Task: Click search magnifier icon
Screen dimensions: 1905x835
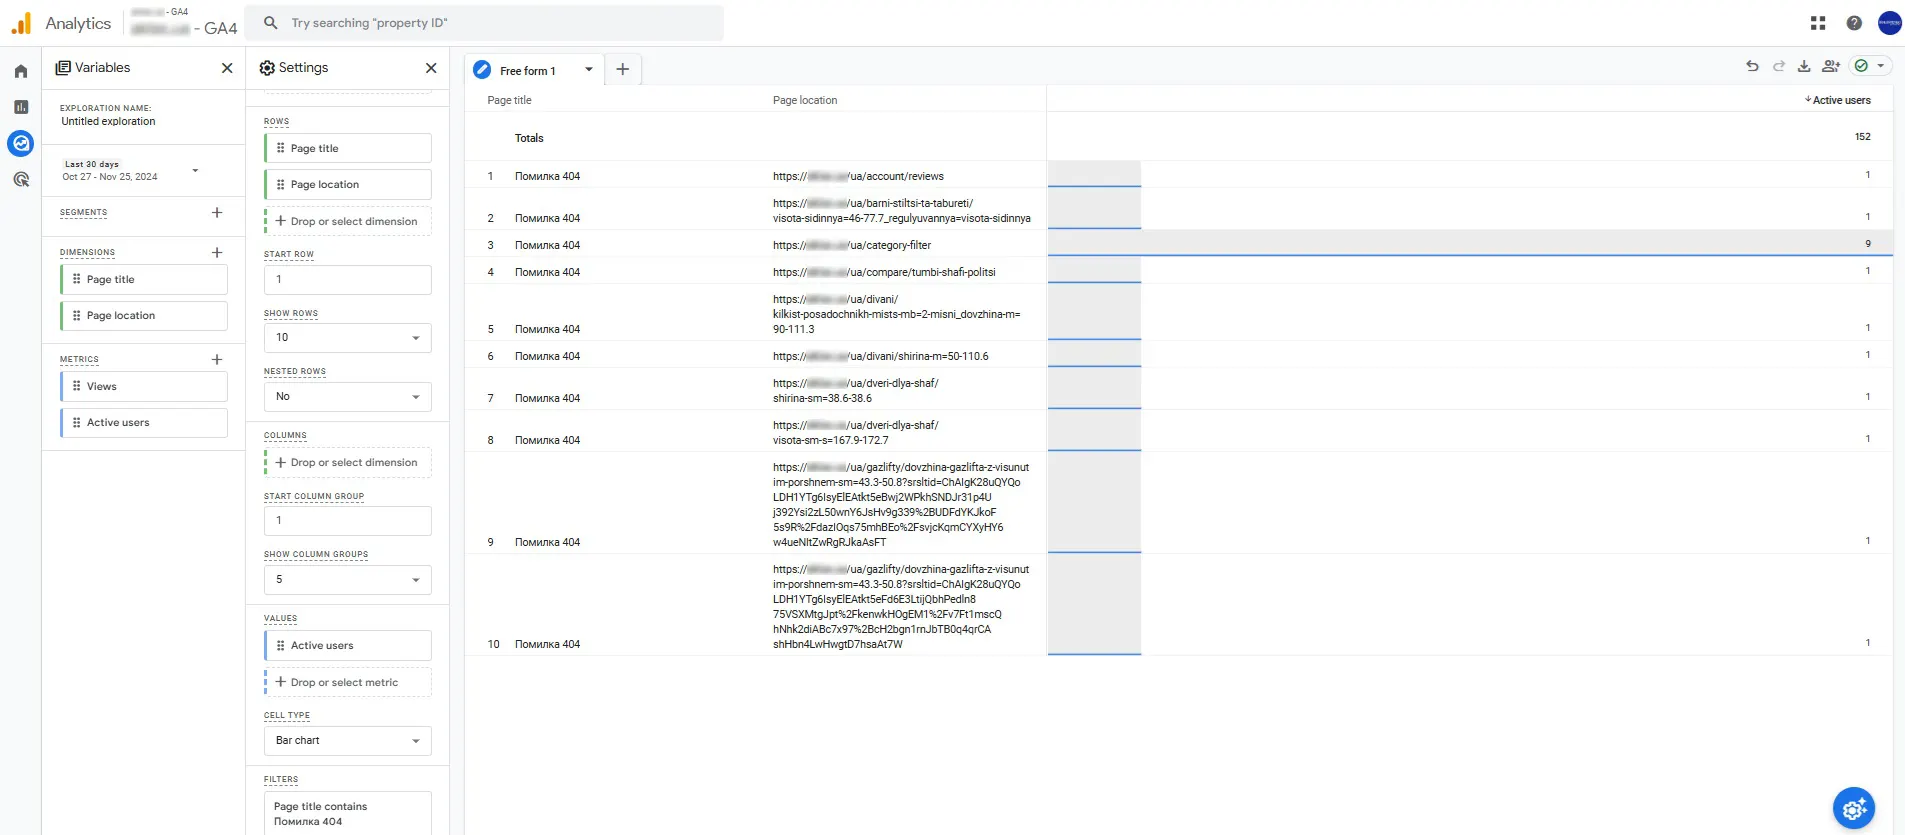Action: (x=270, y=23)
